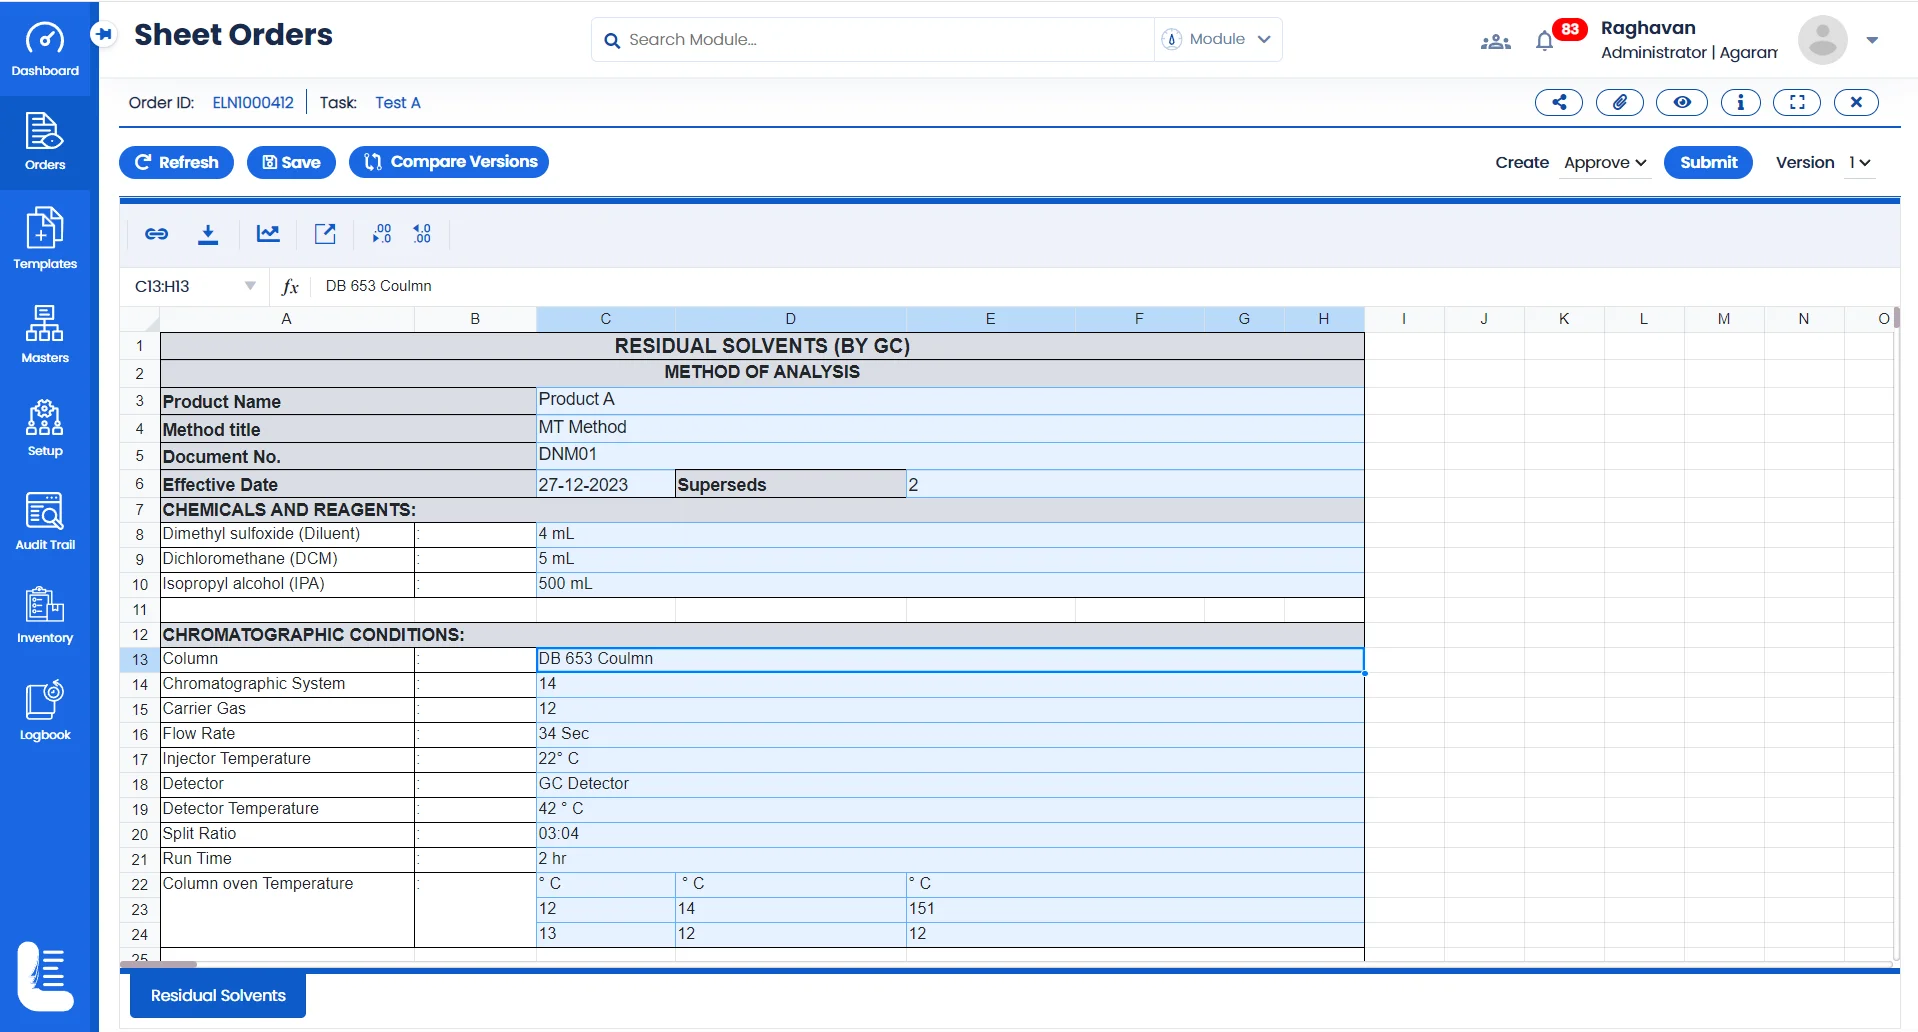Select the cell containing Product A
Screen dimensions: 1918x1032
pos(950,400)
